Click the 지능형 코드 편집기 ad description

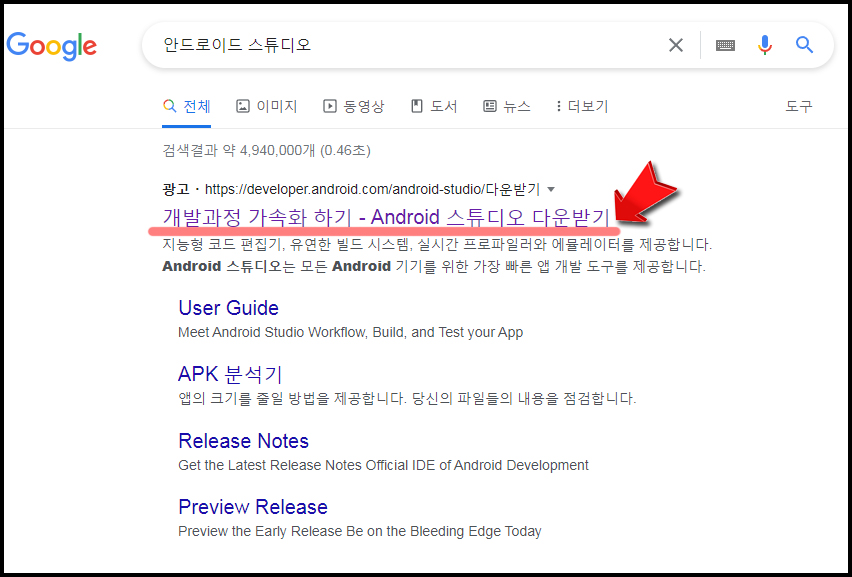click(437, 255)
